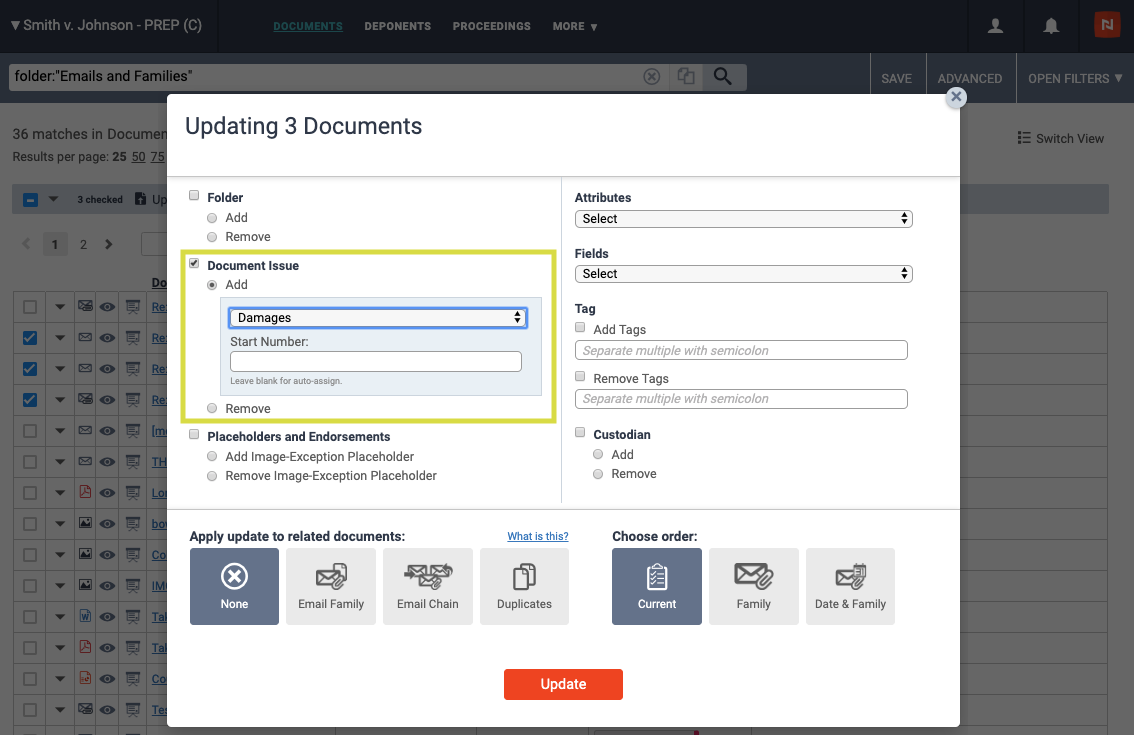The height and width of the screenshot is (735, 1134).
Task: Set results per page to 50
Action: coord(138,156)
